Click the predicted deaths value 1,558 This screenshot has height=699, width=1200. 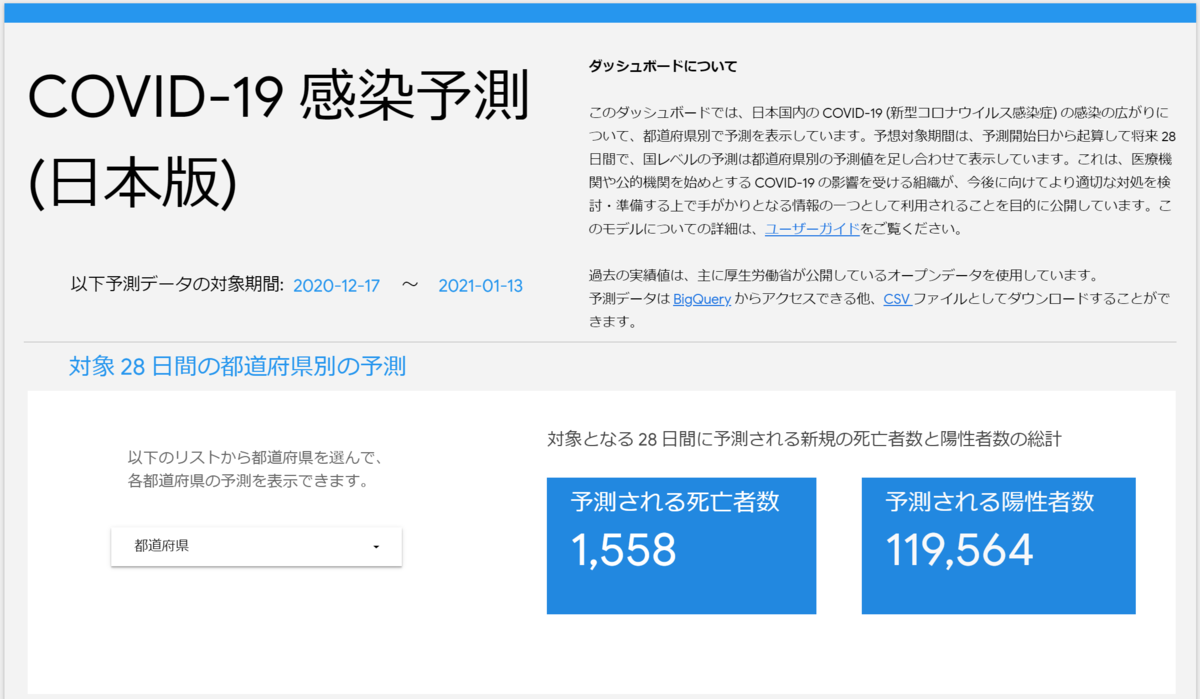624,549
